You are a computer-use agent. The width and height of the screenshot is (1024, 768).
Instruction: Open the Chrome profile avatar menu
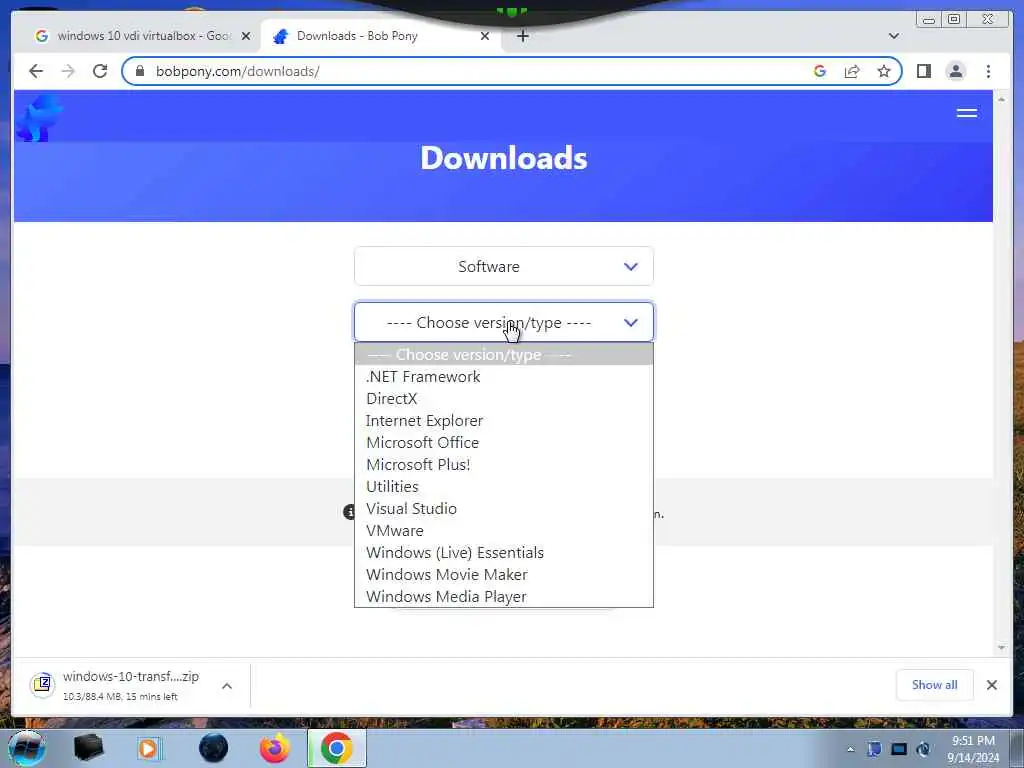955,71
